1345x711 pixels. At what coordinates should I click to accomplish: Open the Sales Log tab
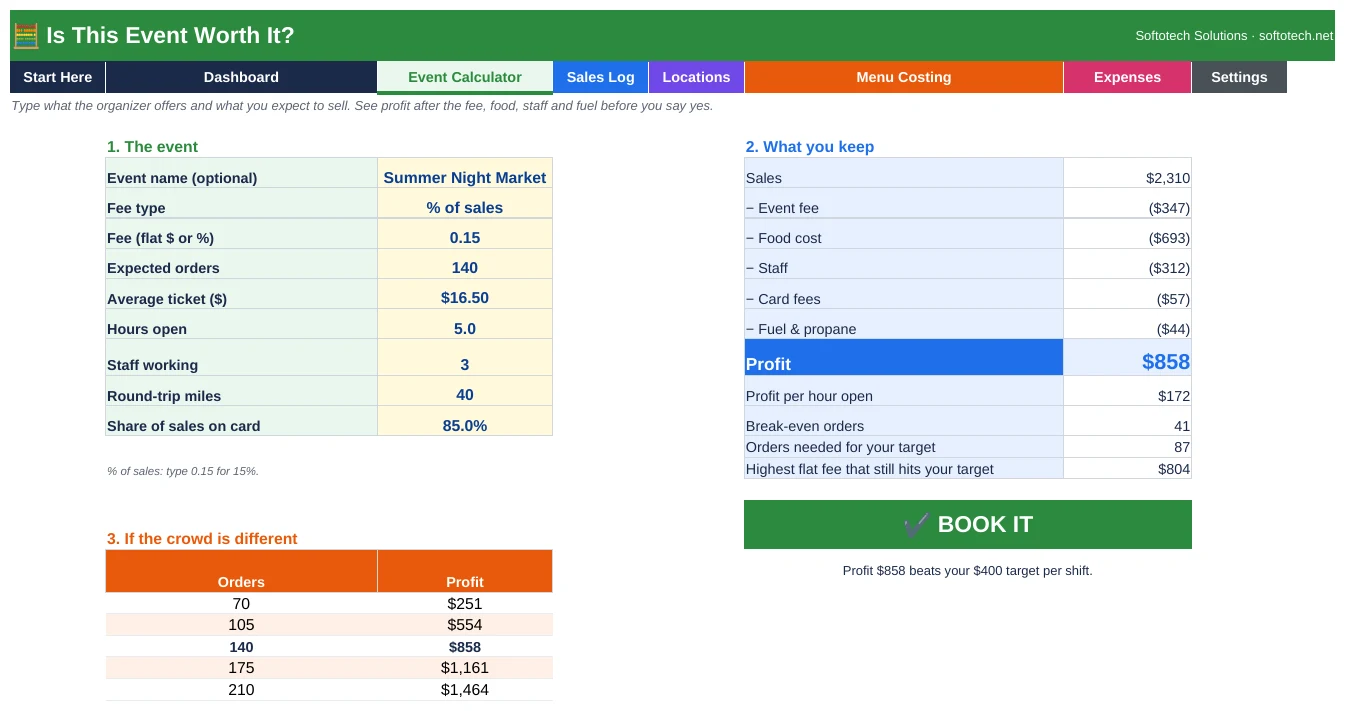[600, 77]
